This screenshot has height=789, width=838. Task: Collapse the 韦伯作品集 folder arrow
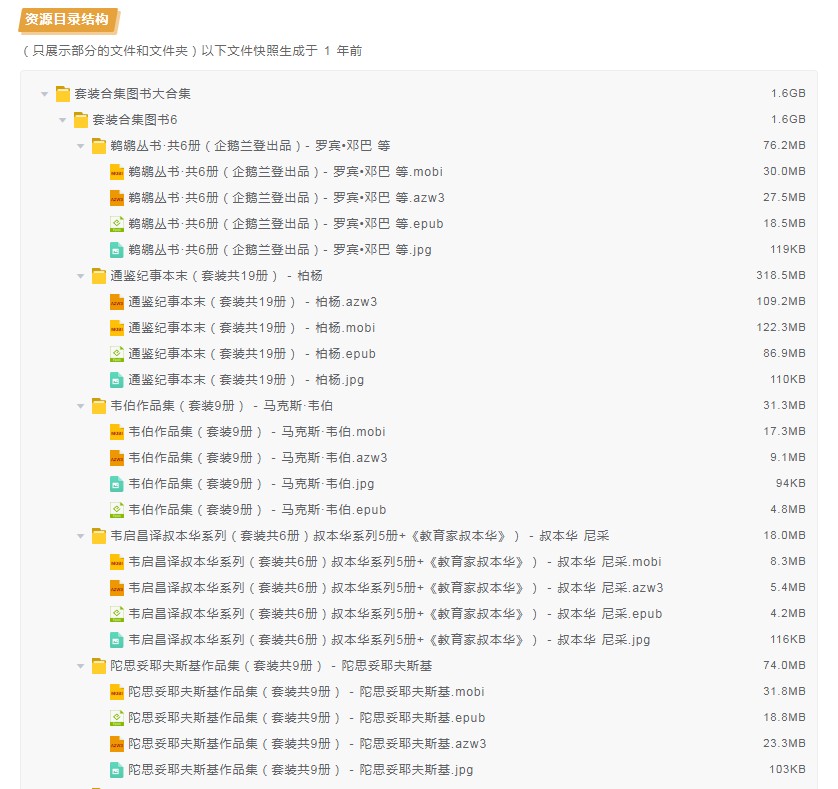[x=81, y=406]
